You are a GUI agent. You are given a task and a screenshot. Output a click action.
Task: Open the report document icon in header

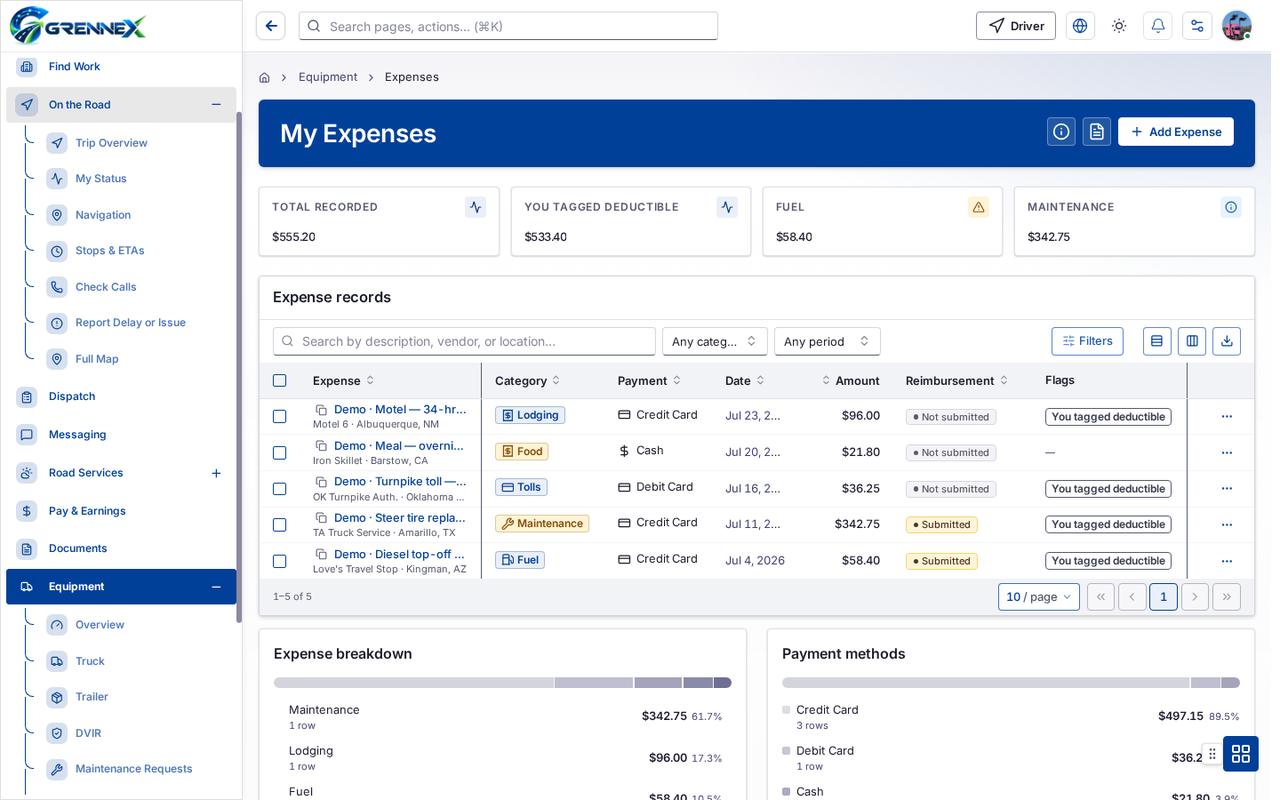pyautogui.click(x=1097, y=132)
